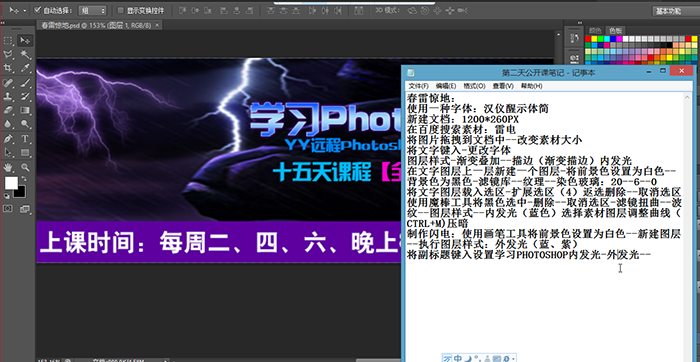Click the IME 中 language indicator
Viewport: 700px width, 362px height.
(x=458, y=358)
